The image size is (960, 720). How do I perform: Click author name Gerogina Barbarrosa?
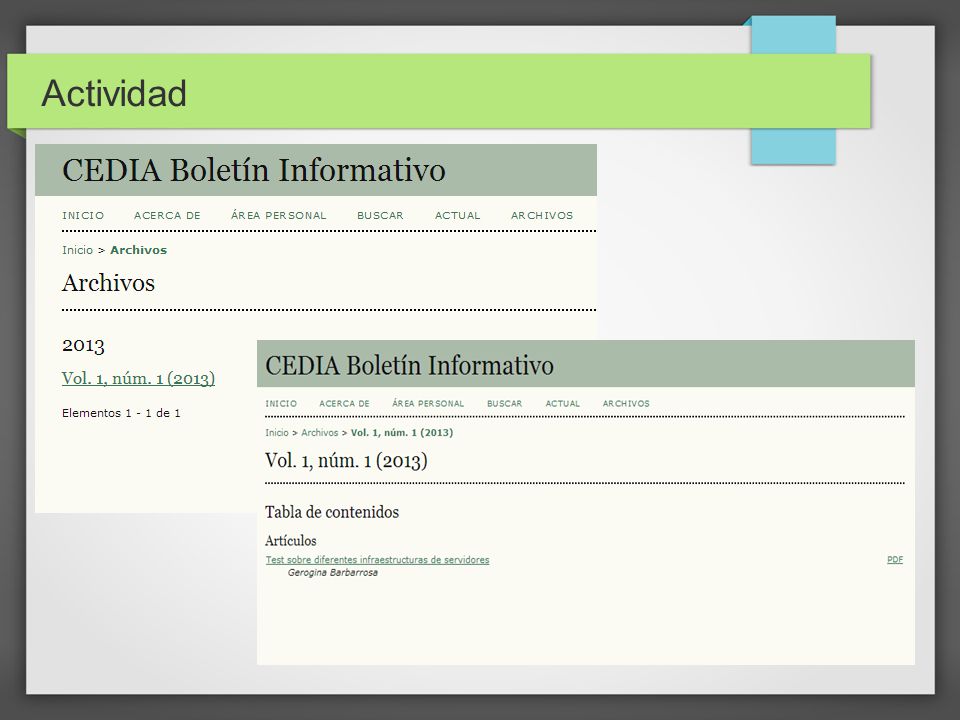[332, 572]
